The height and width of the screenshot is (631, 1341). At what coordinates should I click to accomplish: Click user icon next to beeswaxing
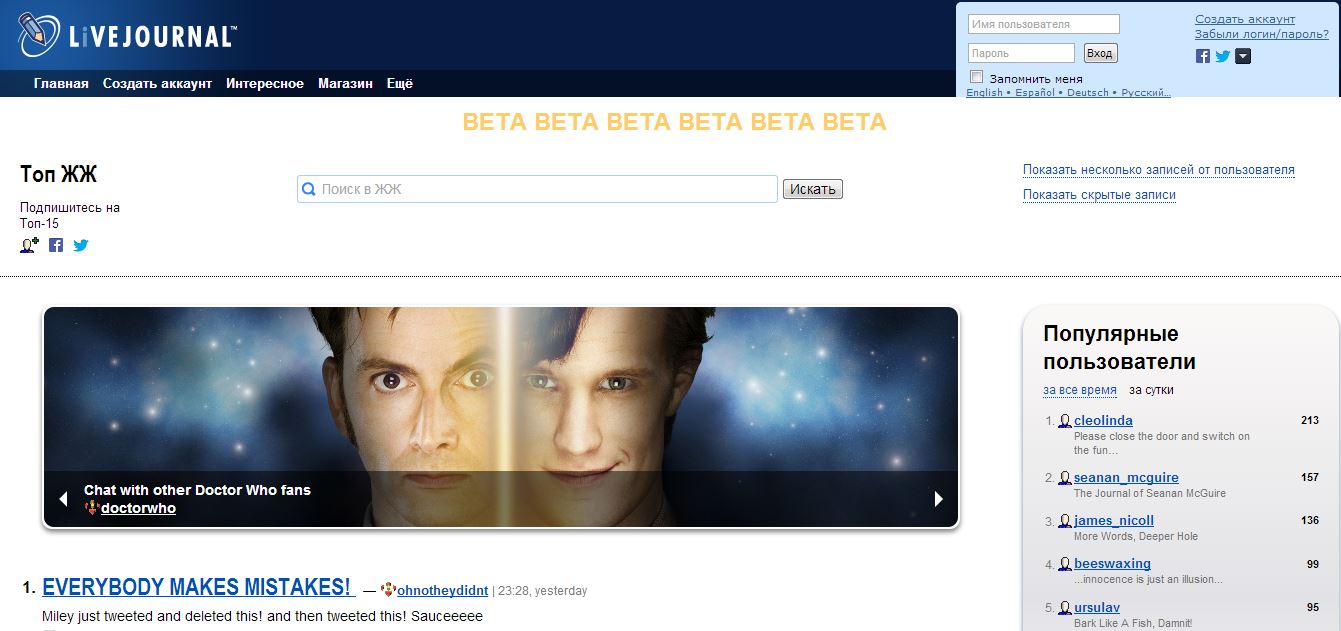click(1065, 564)
